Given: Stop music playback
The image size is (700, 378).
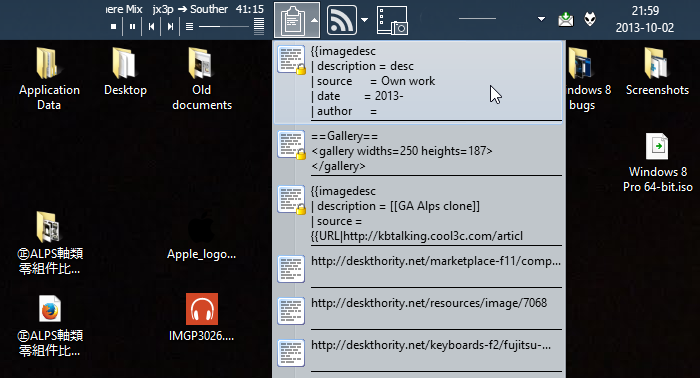Looking at the screenshot, I should tap(113, 27).
